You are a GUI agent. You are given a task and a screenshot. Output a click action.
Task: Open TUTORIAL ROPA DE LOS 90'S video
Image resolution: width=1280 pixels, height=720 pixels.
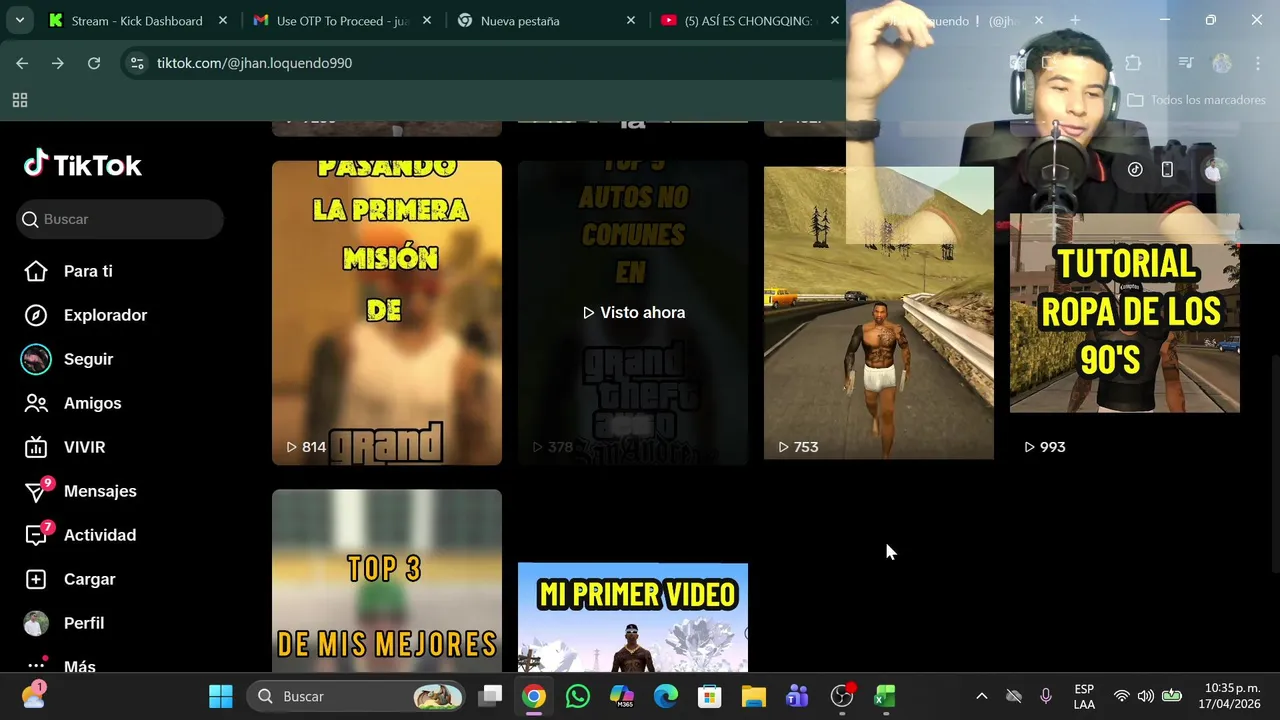[1125, 313]
